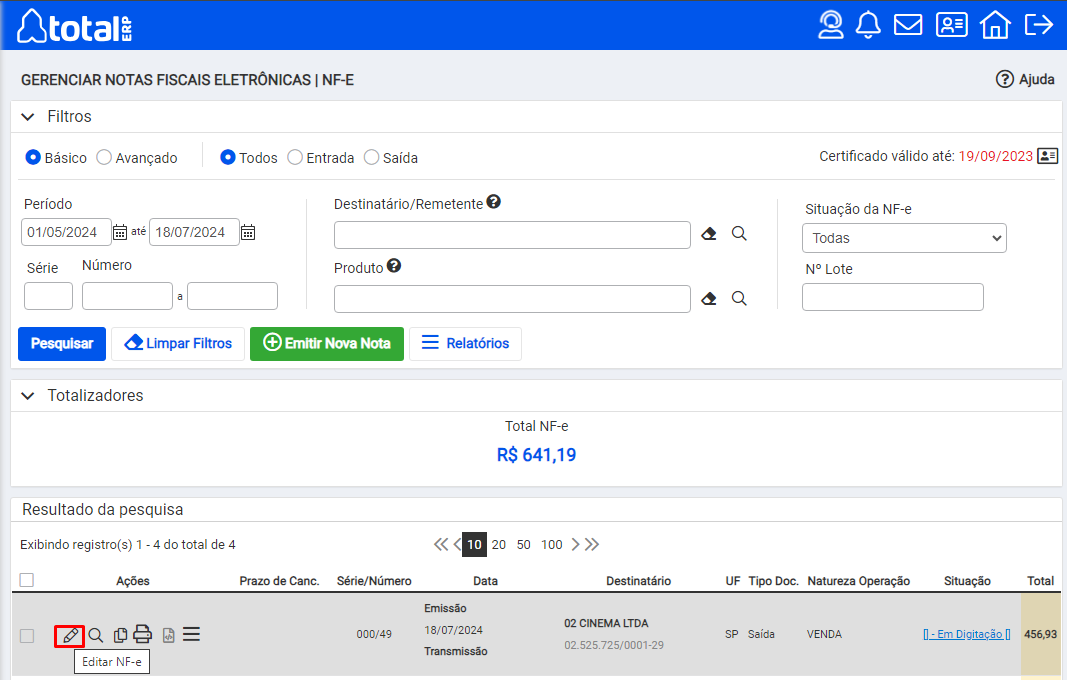This screenshot has width=1067, height=680.
Task: Click the ending Número input field
Action: [233, 296]
